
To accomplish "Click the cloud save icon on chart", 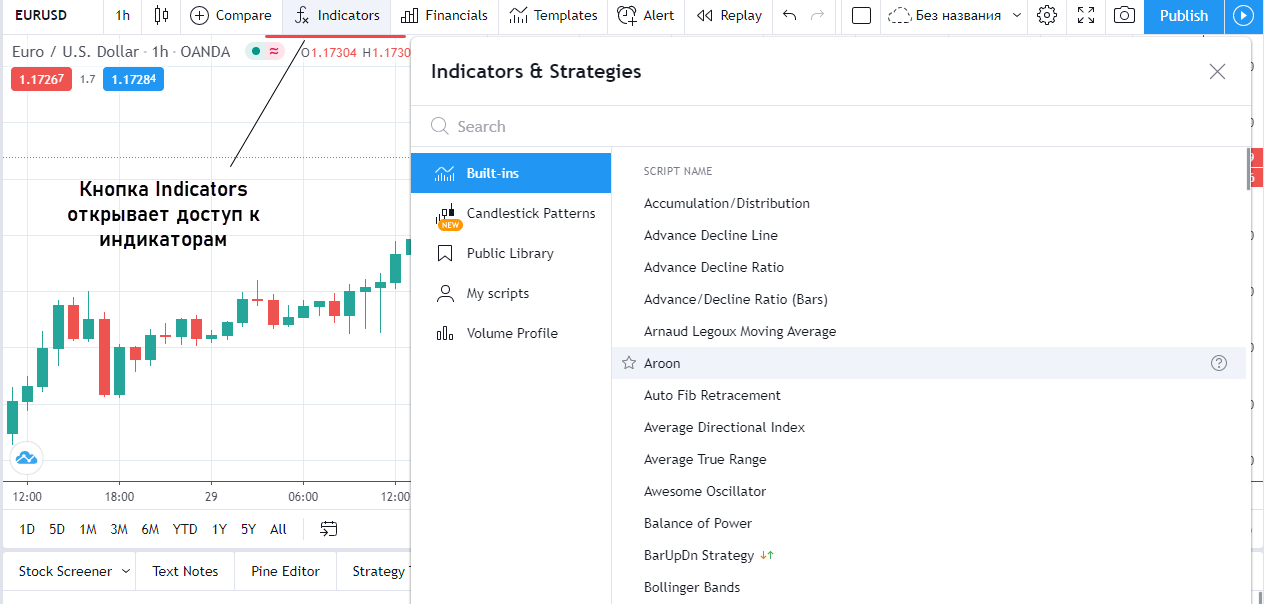I will 26,458.
